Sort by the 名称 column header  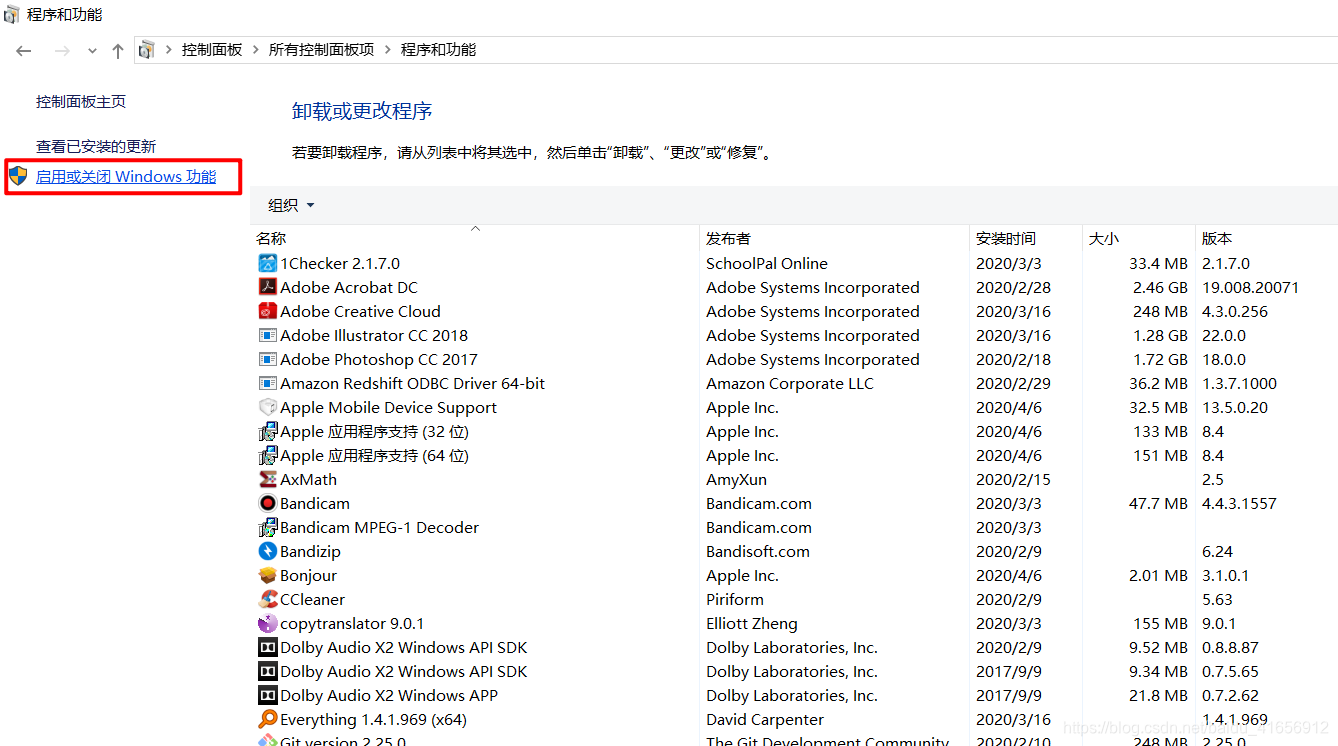point(271,238)
